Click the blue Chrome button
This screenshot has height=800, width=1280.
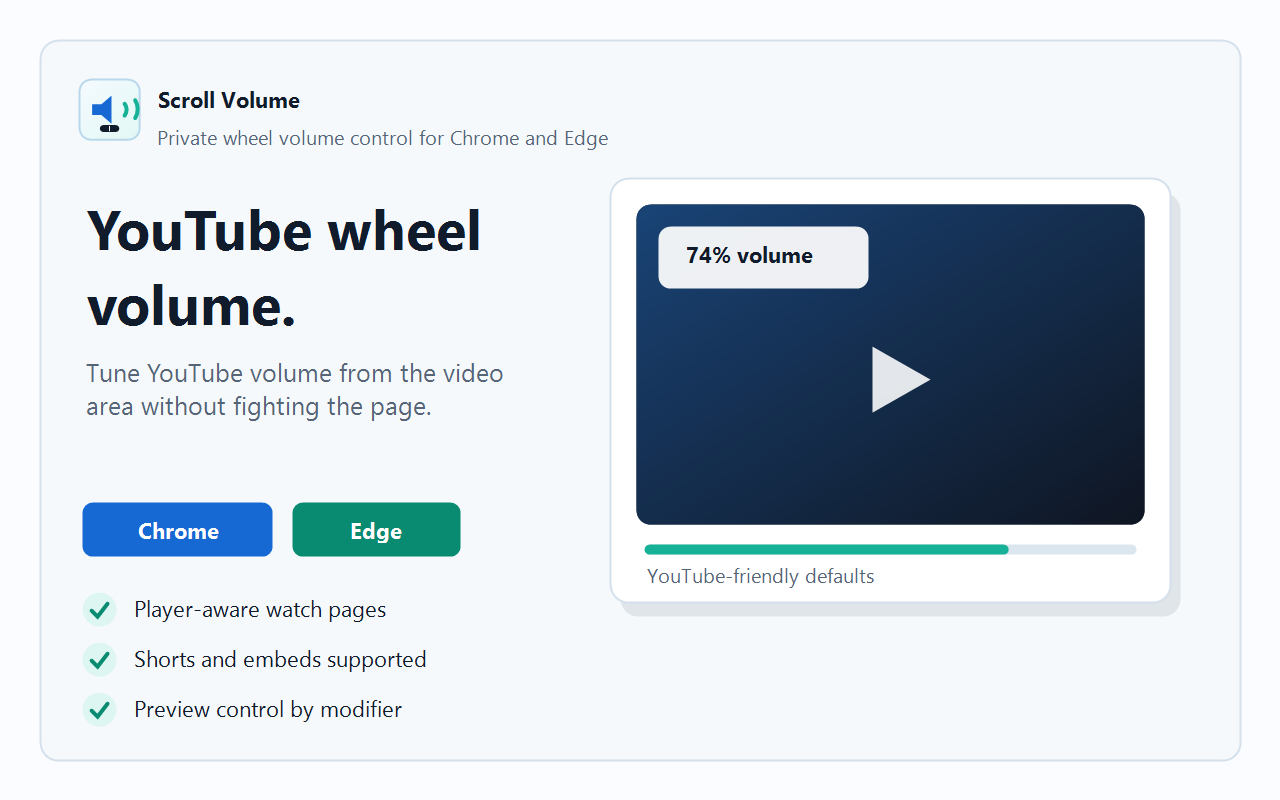pos(177,530)
